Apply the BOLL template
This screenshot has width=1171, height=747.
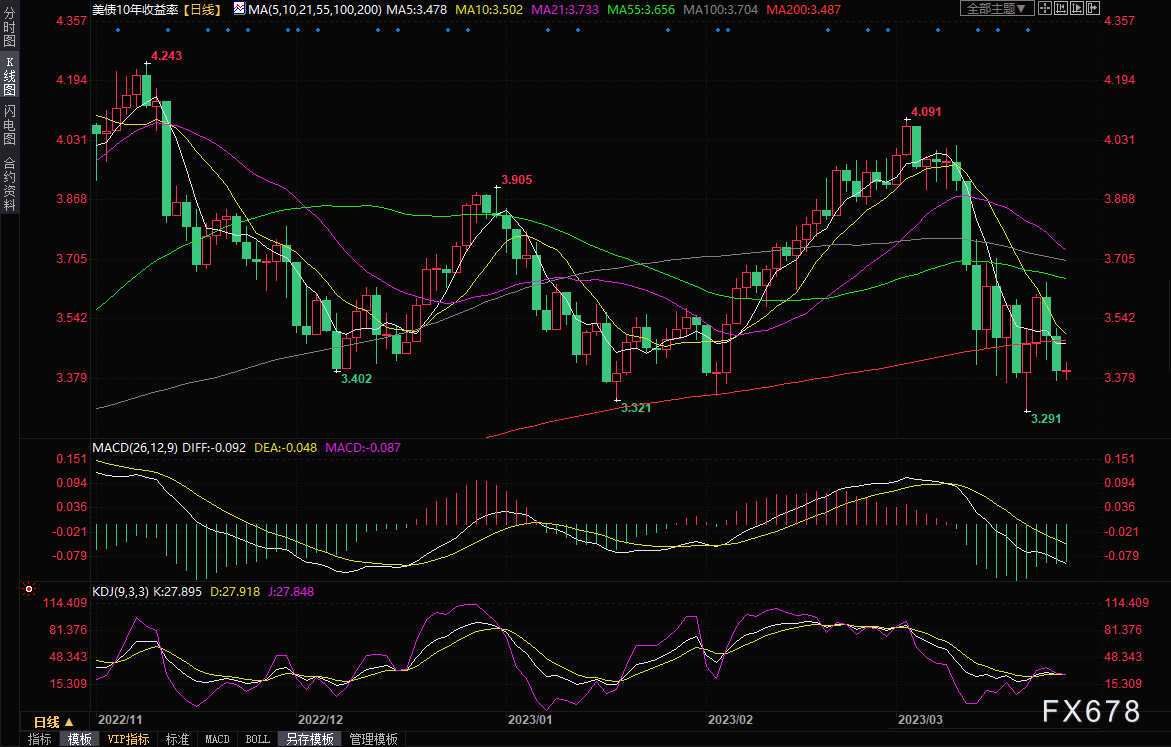(258, 739)
